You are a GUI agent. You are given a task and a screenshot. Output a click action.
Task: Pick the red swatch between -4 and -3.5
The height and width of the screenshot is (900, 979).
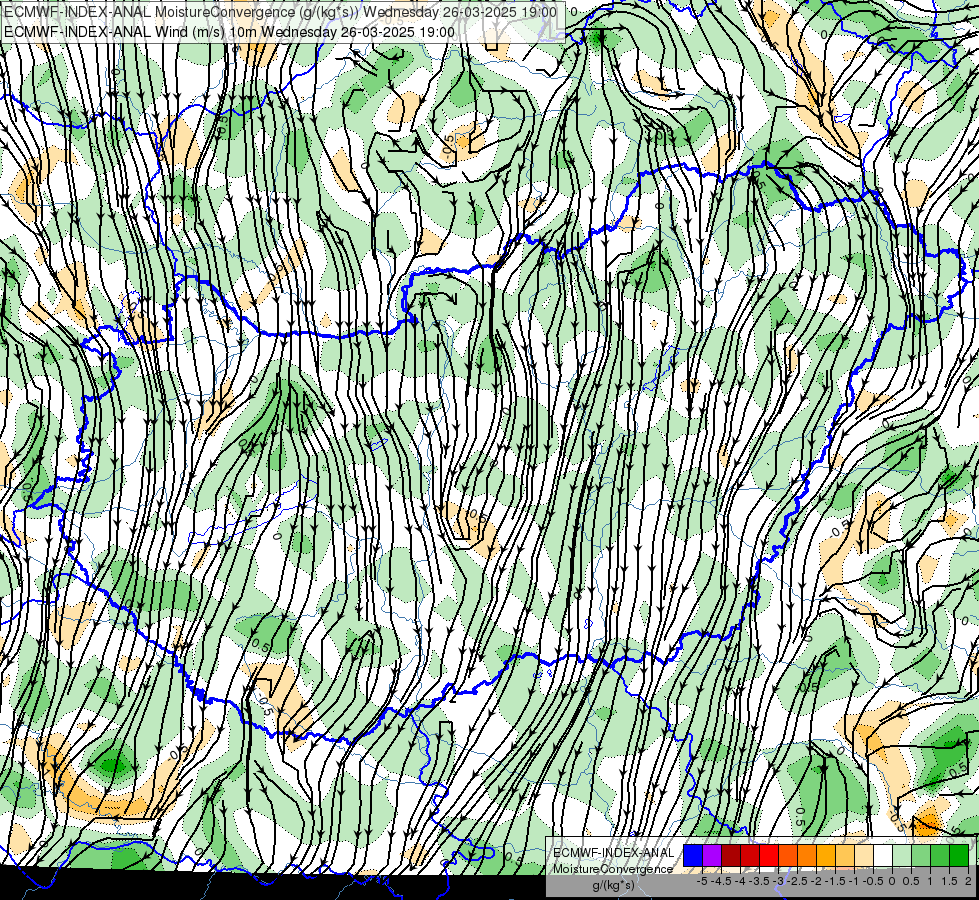point(750,855)
